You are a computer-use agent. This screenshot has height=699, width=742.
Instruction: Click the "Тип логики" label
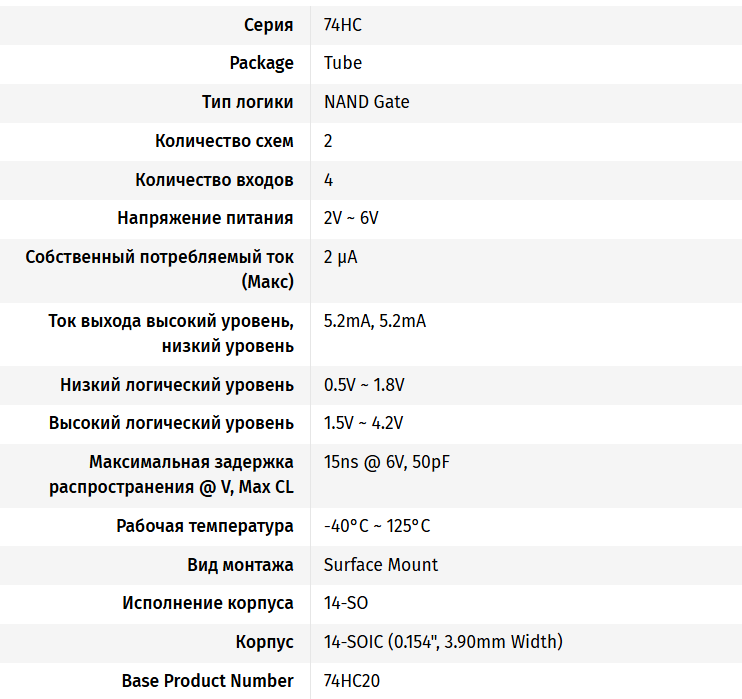click(247, 102)
